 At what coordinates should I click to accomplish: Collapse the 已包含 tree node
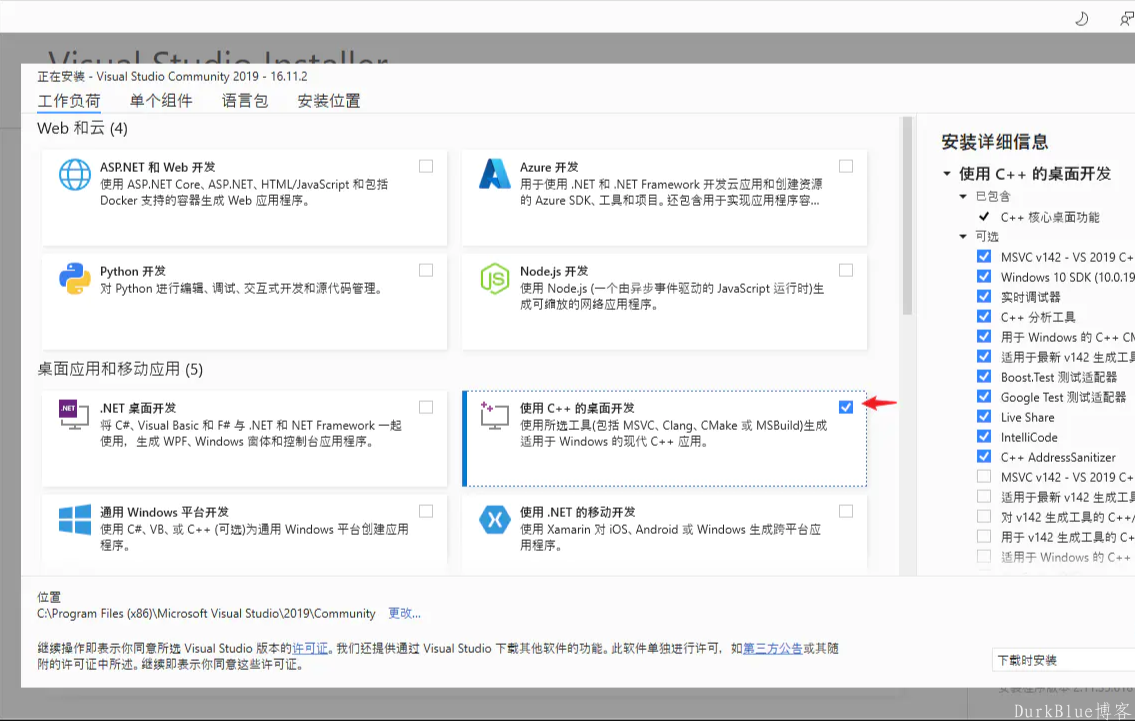963,196
